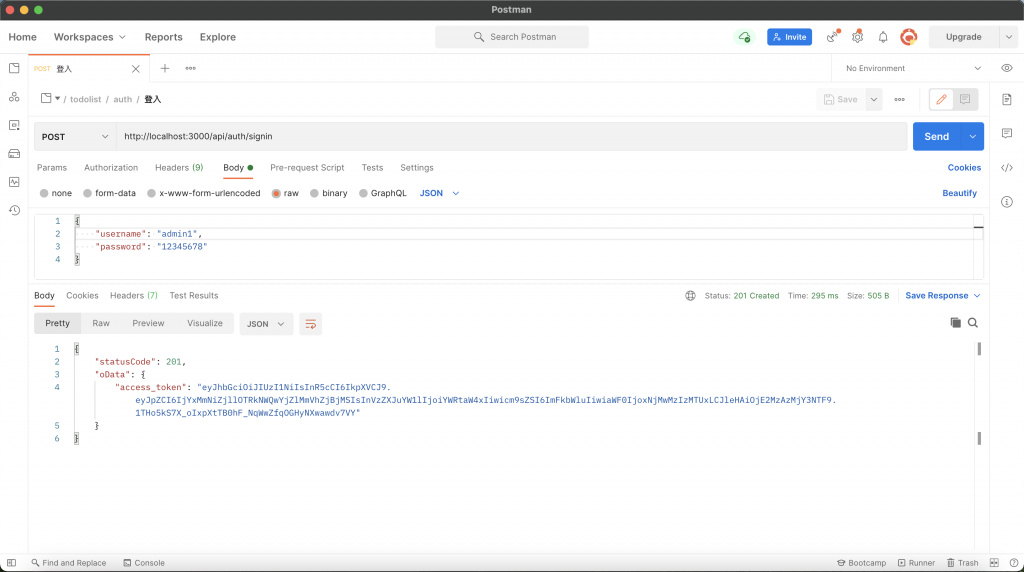Open the request body JSON format dropdown
The height and width of the screenshot is (572, 1024).
point(440,193)
